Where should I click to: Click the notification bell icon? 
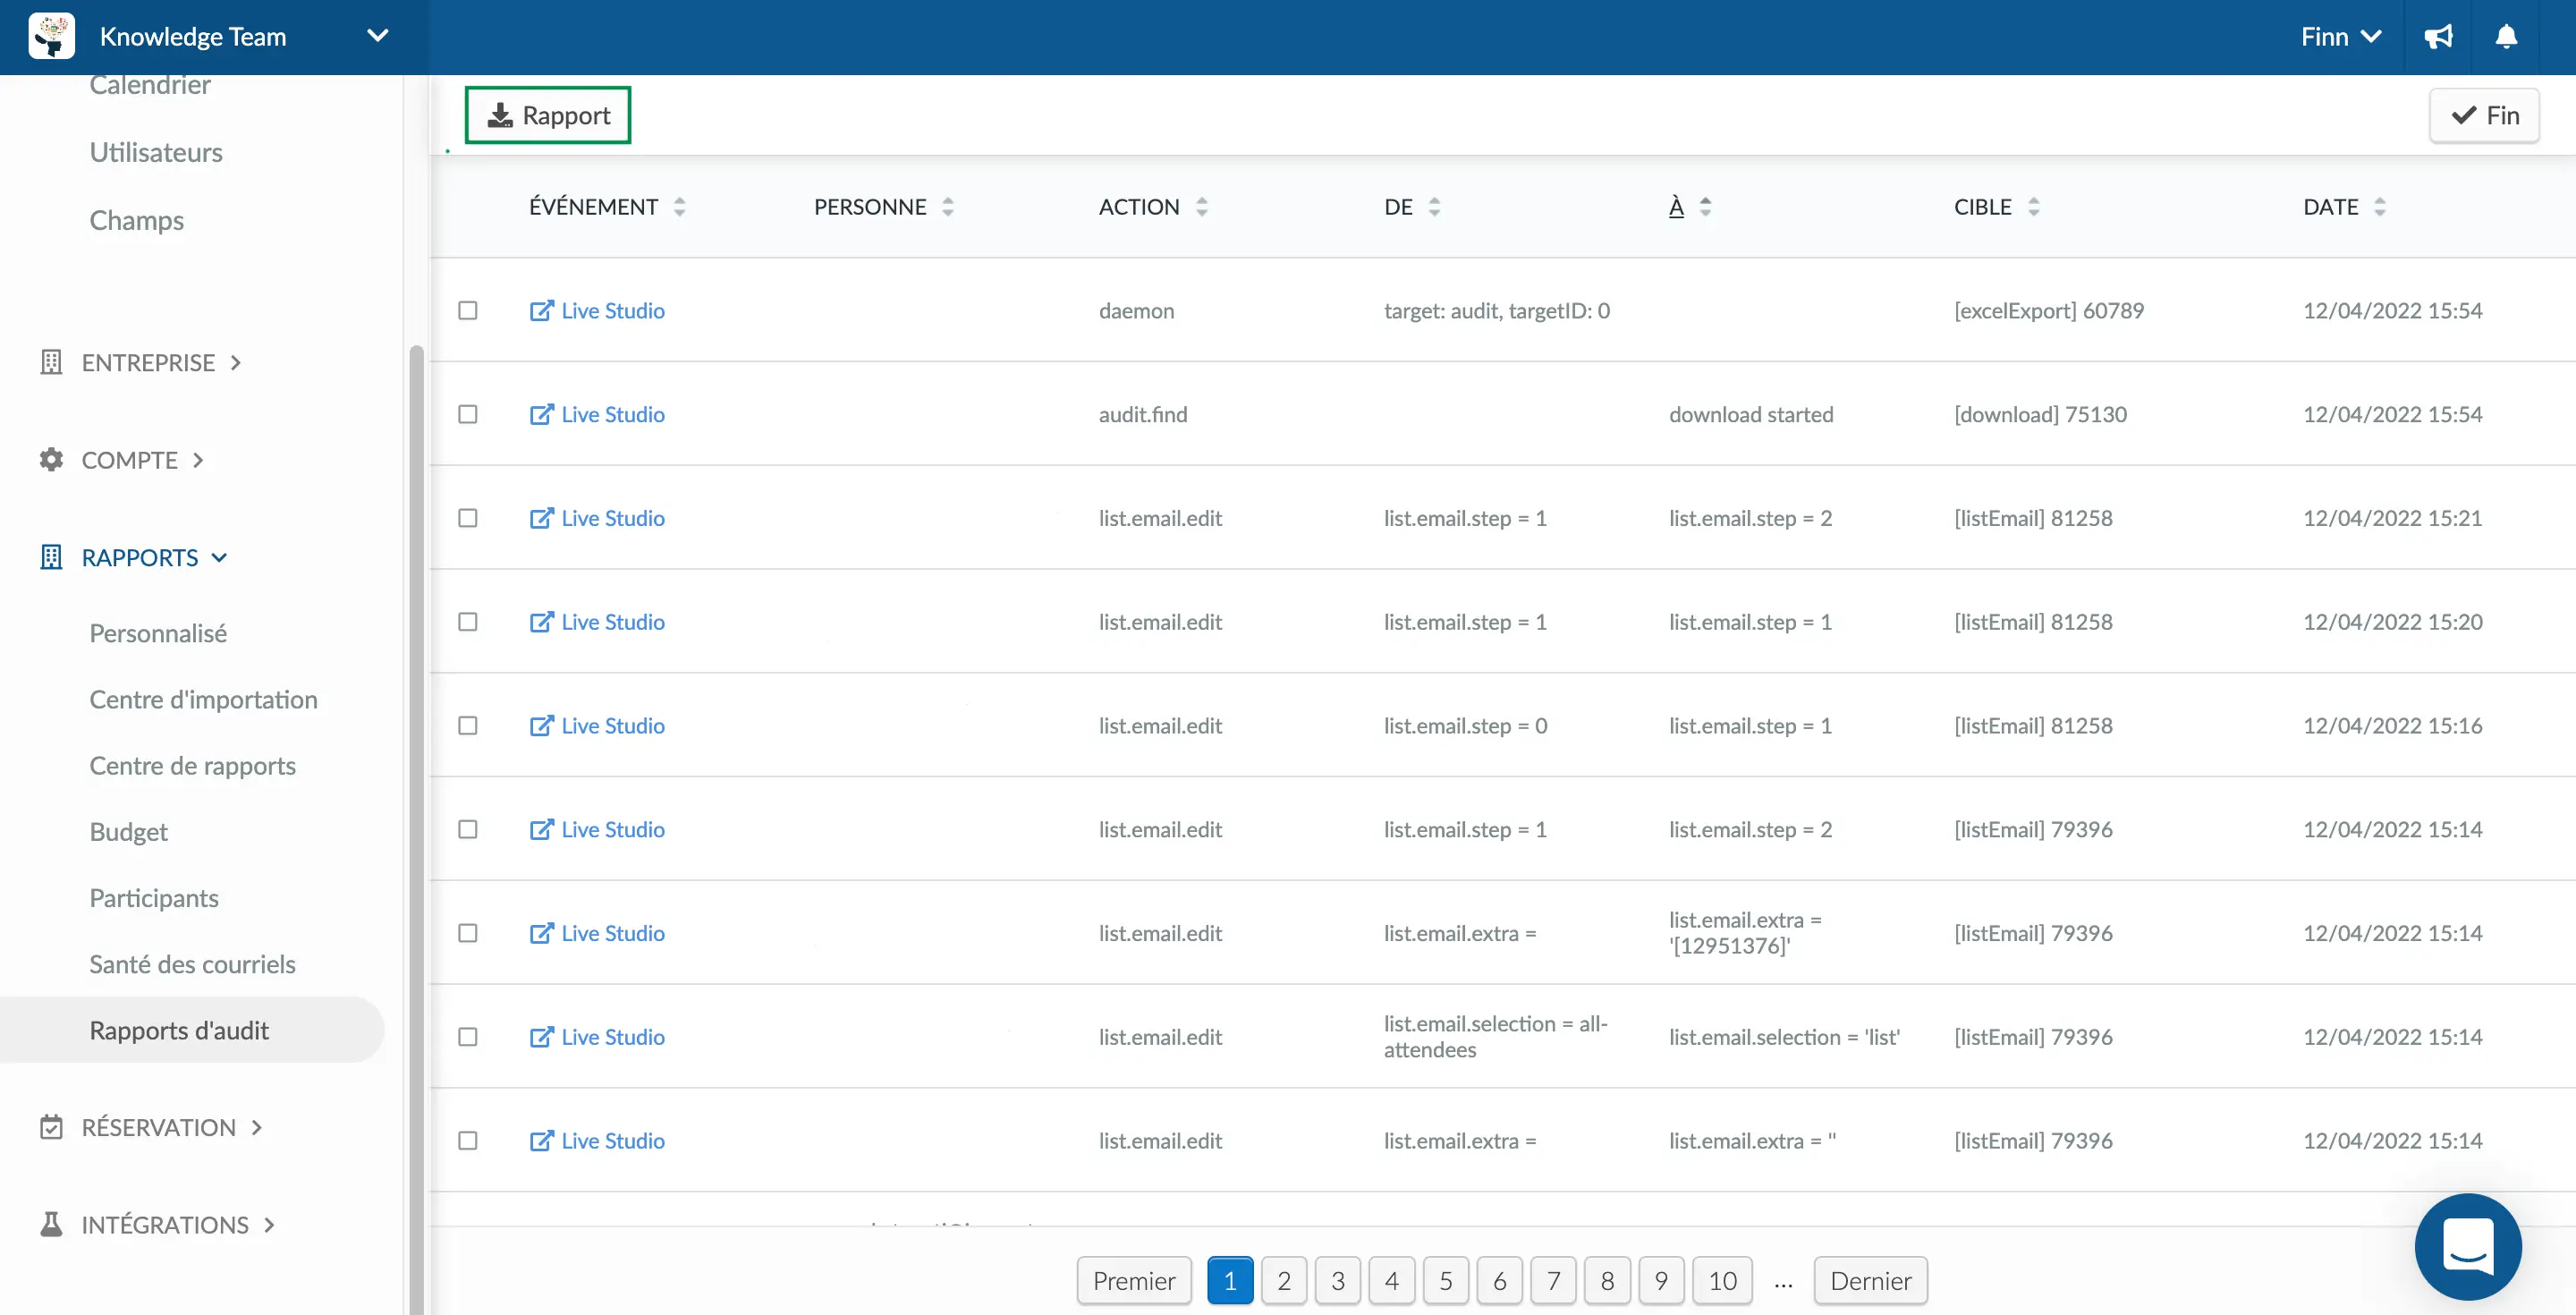pos(2505,35)
